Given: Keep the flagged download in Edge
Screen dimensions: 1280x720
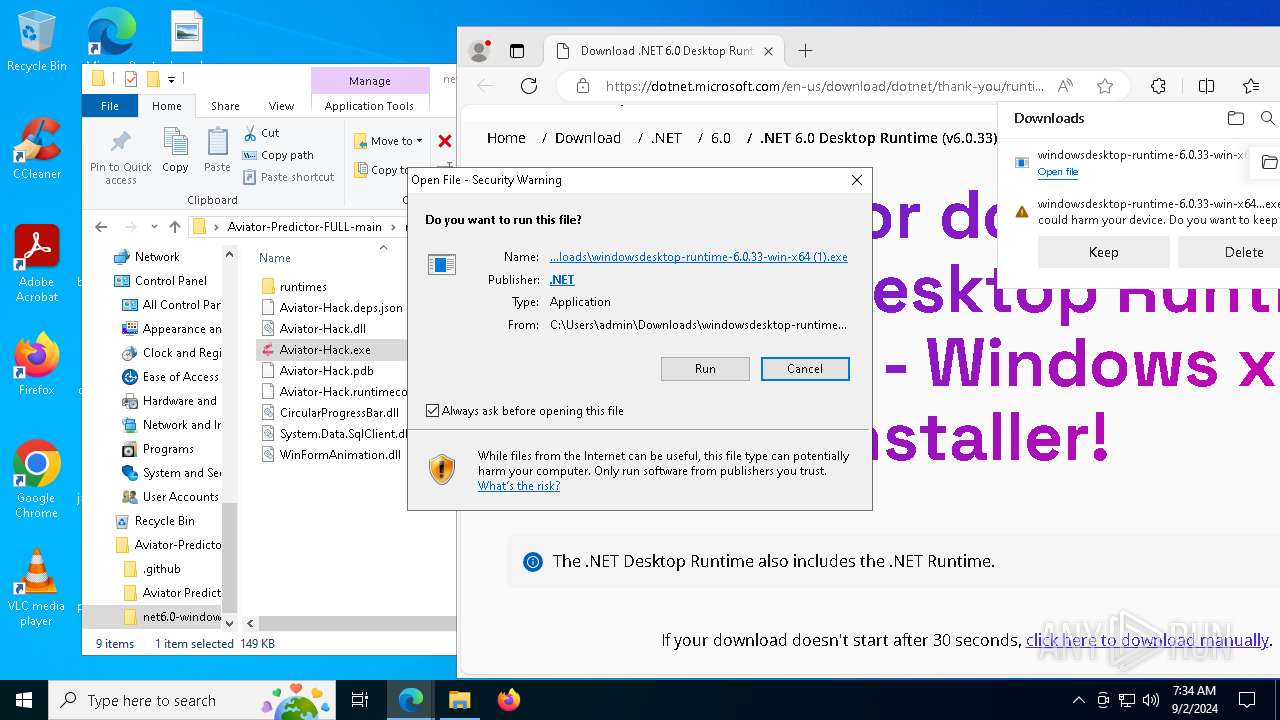Looking at the screenshot, I should 1103,252.
